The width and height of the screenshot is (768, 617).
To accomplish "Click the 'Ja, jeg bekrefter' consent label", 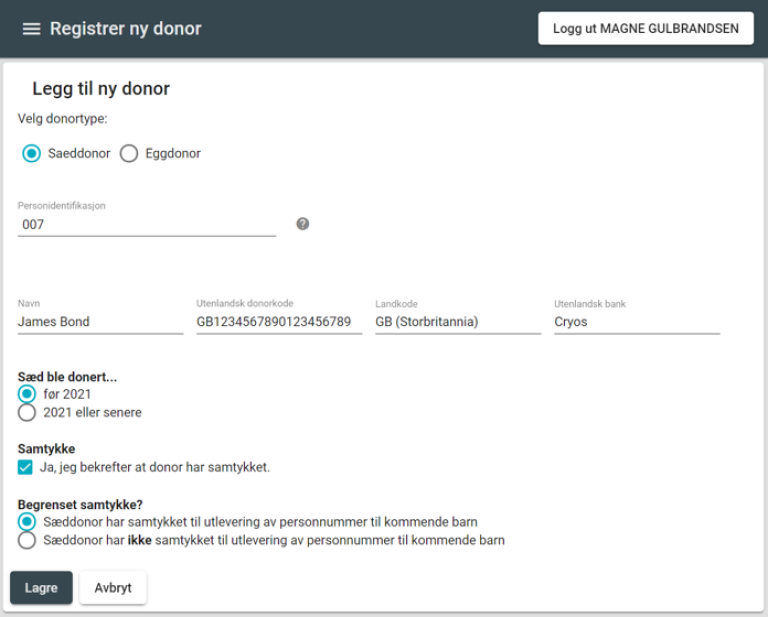I will click(x=155, y=467).
